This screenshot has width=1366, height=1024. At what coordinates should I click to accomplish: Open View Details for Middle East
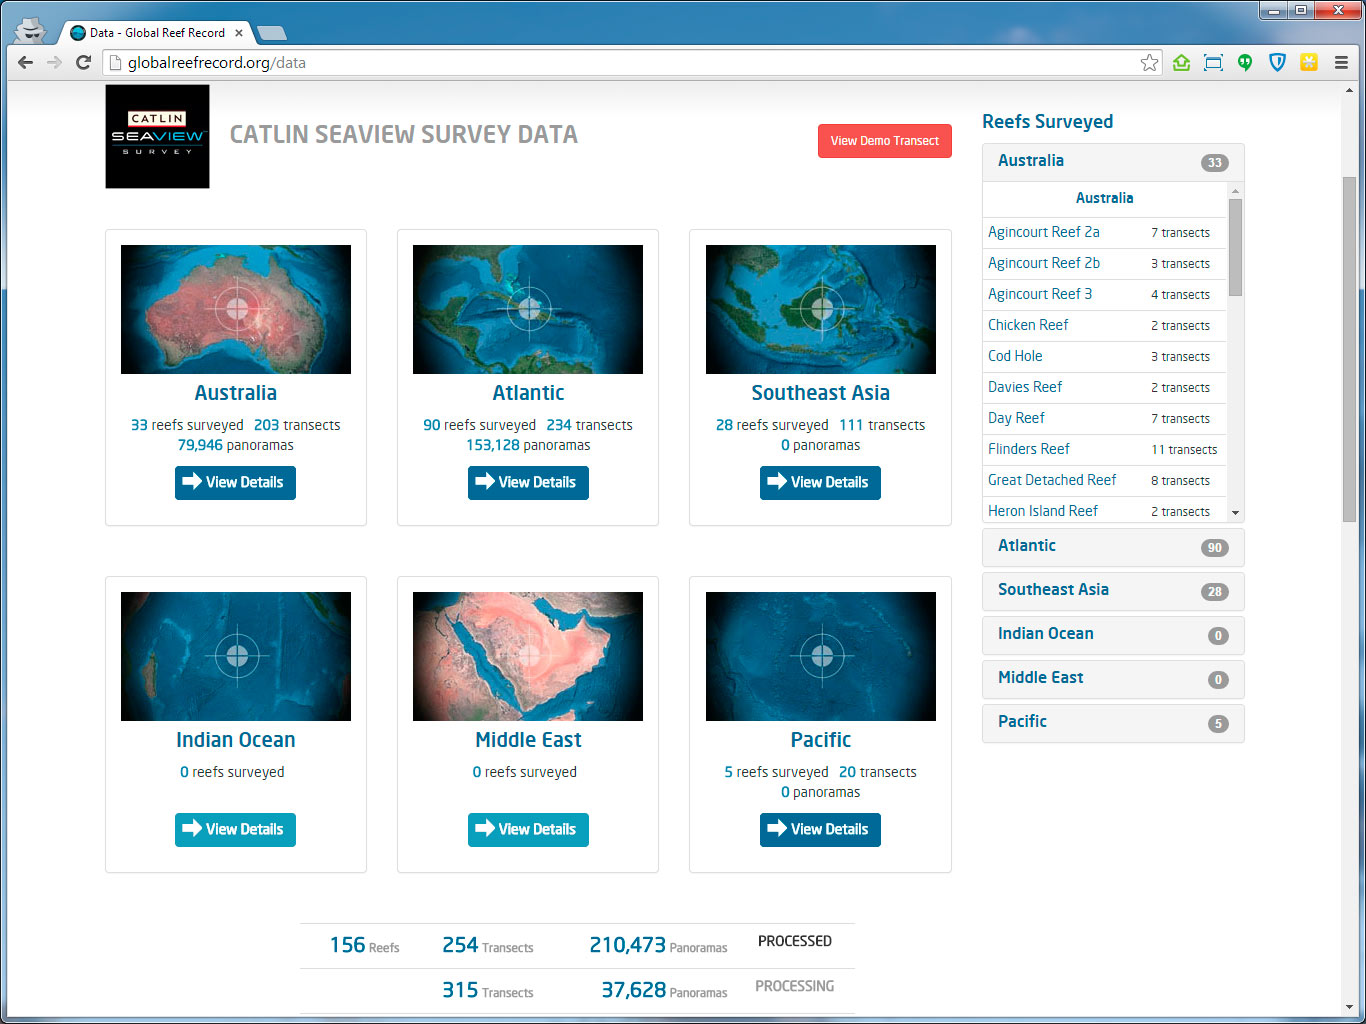[528, 829]
